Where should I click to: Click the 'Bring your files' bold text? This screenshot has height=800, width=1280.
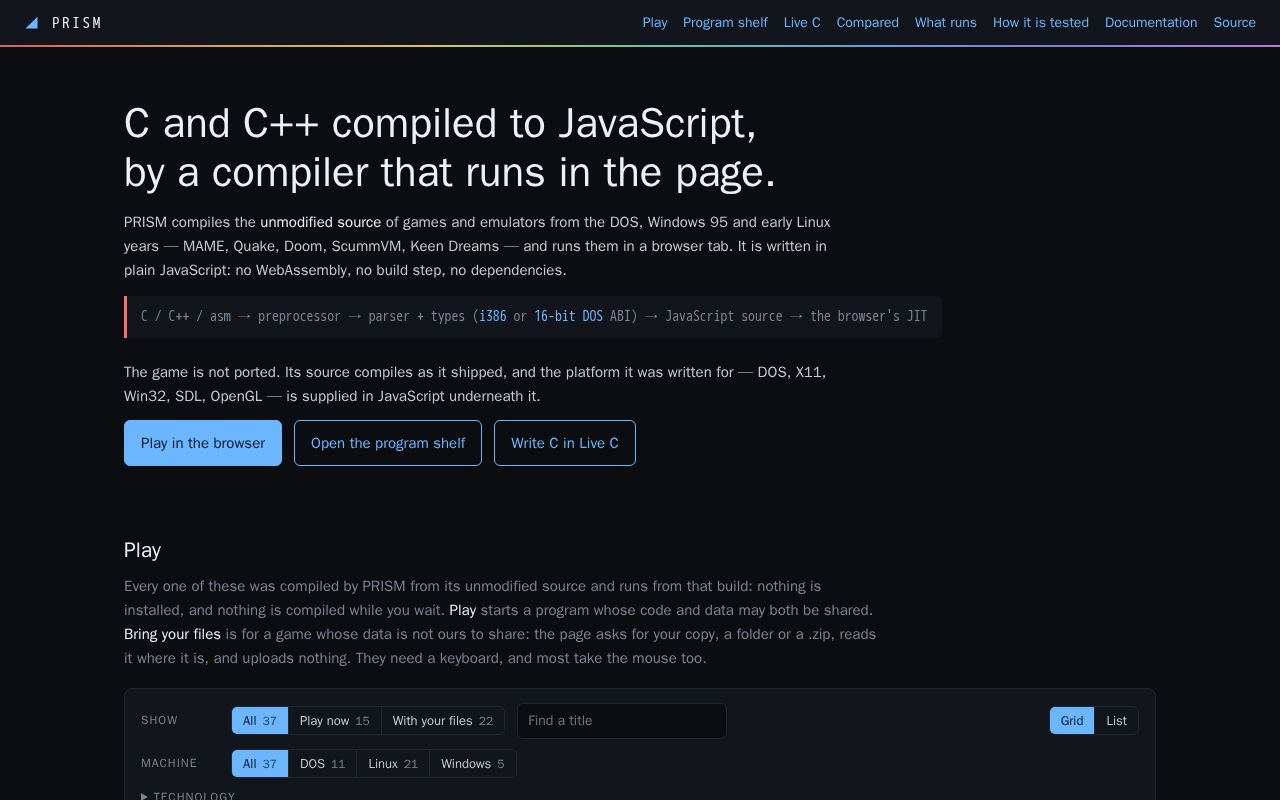tap(172, 634)
